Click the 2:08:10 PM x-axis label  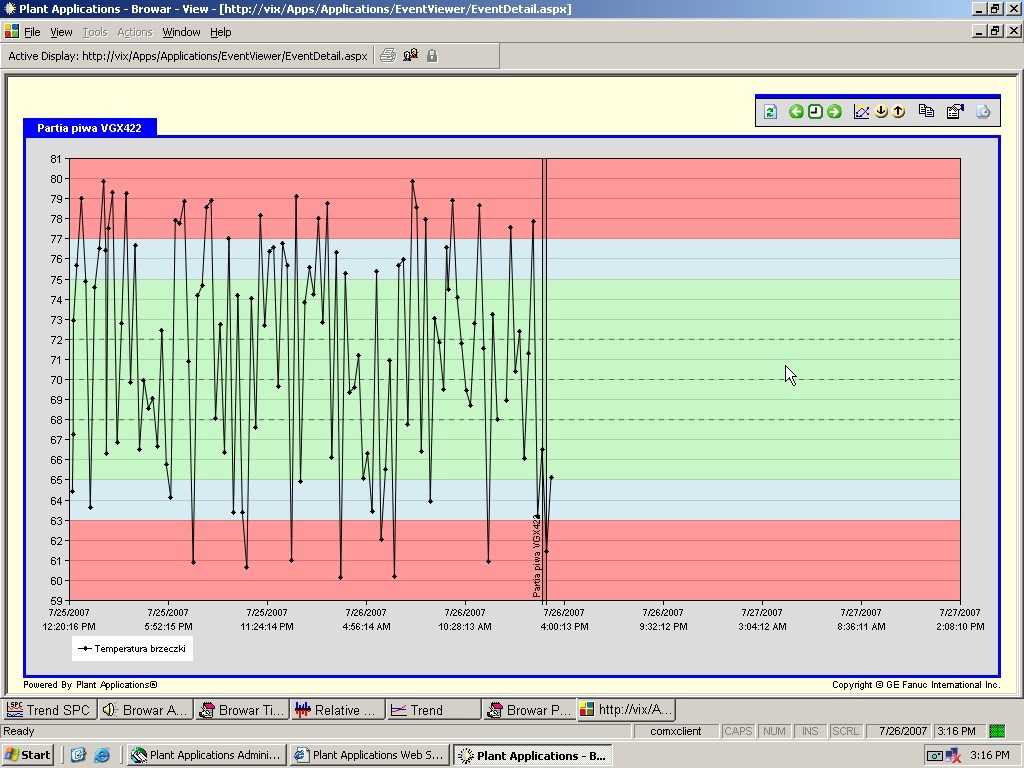coord(960,626)
